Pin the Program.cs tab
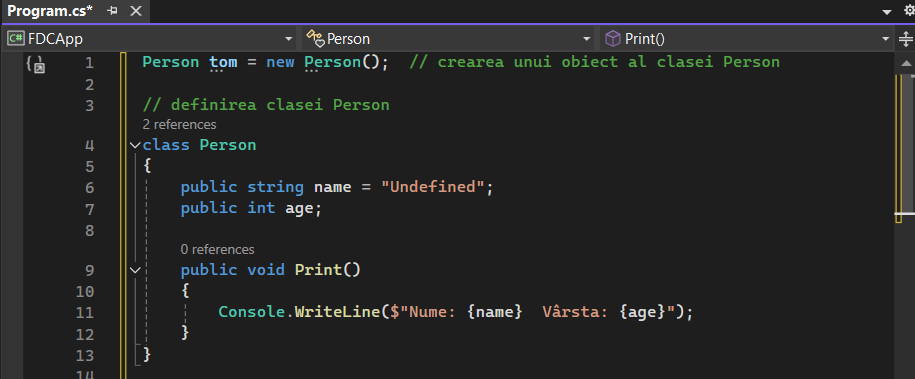 coord(113,11)
